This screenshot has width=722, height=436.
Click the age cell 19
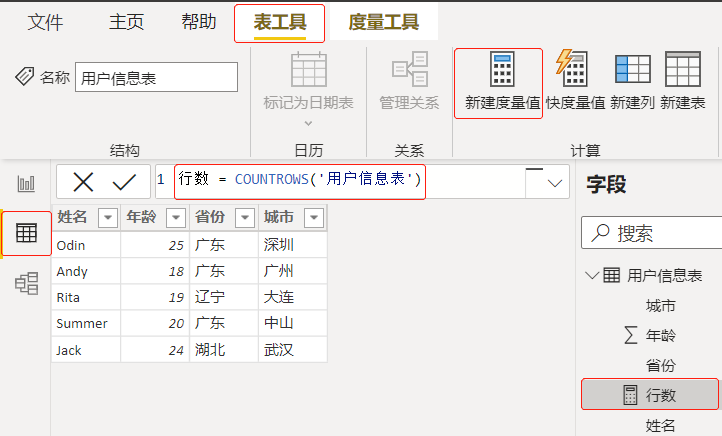[155, 297]
